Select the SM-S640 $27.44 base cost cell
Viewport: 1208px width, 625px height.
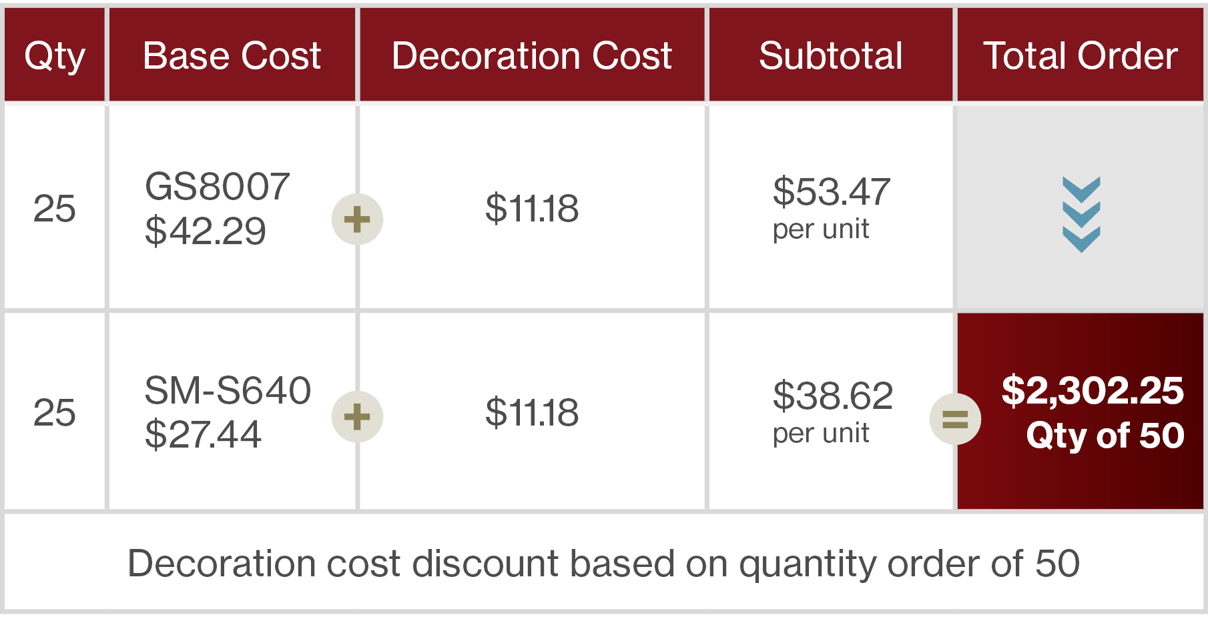pyautogui.click(x=228, y=412)
